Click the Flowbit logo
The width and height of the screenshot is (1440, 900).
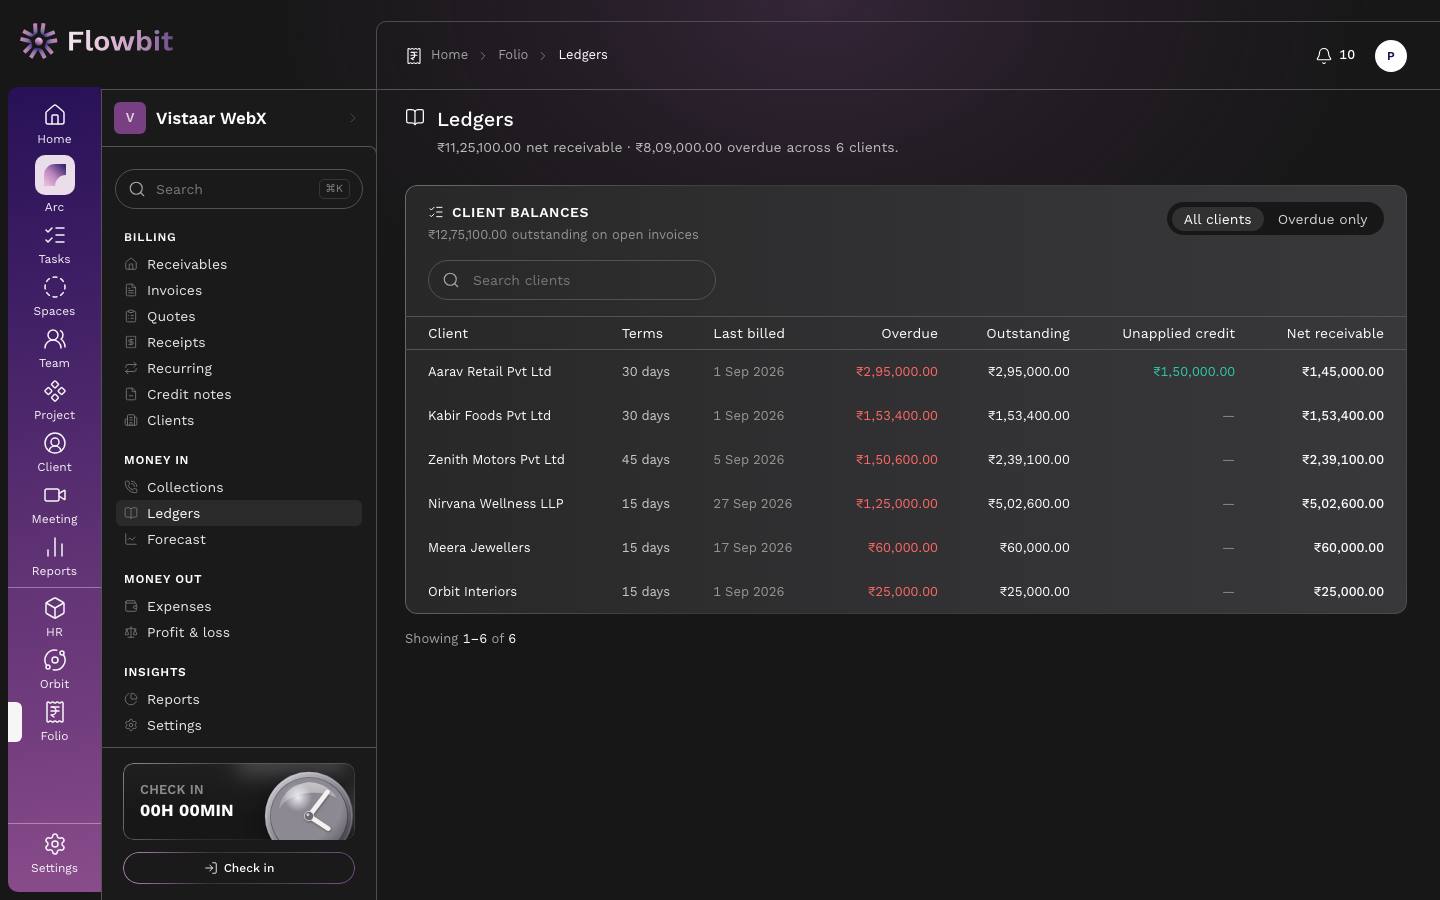pyautogui.click(x=96, y=41)
